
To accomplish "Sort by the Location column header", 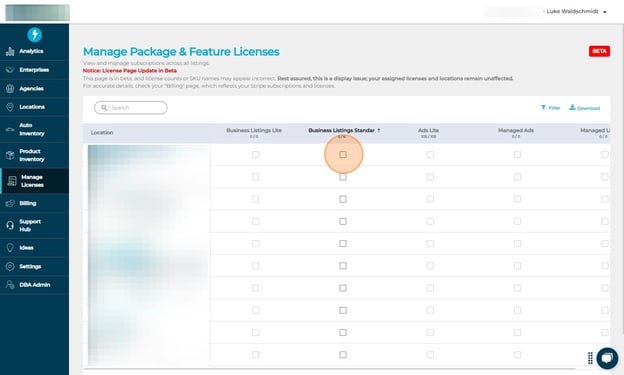I will pos(102,133).
